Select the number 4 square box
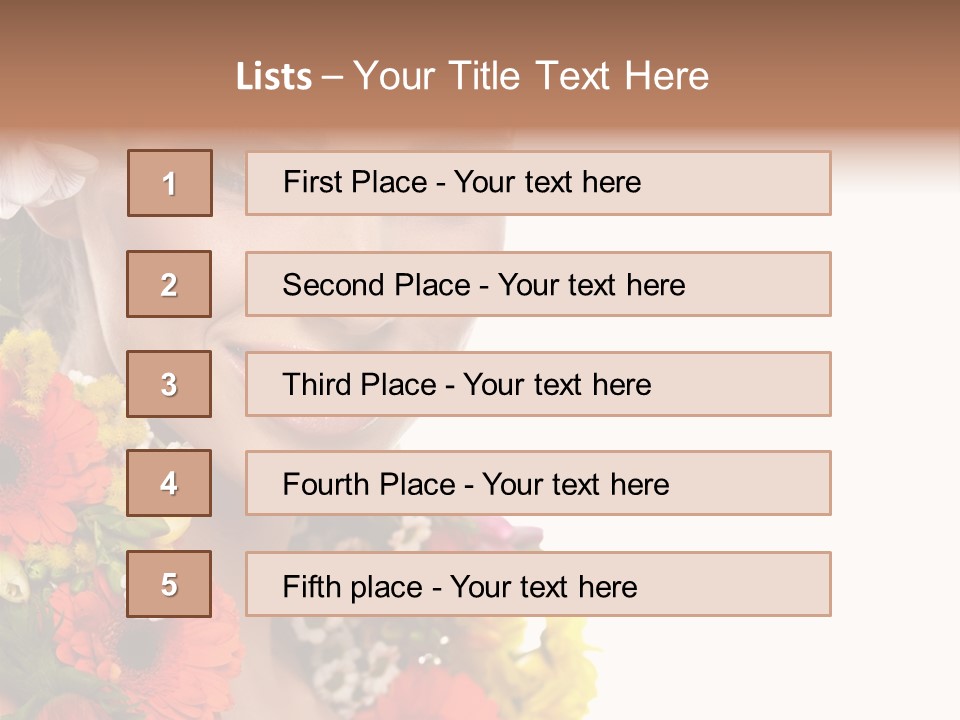 (169, 483)
